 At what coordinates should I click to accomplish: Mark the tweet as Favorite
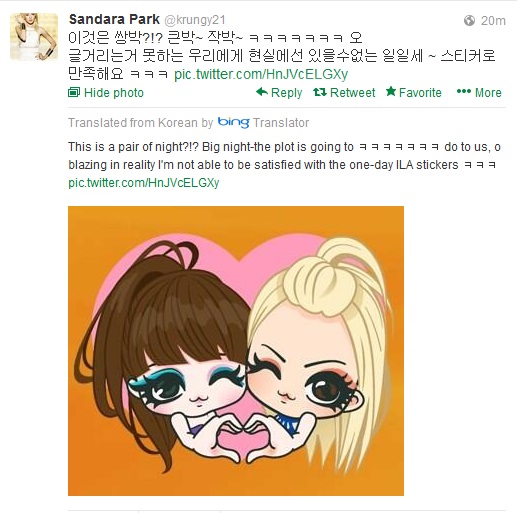(414, 92)
